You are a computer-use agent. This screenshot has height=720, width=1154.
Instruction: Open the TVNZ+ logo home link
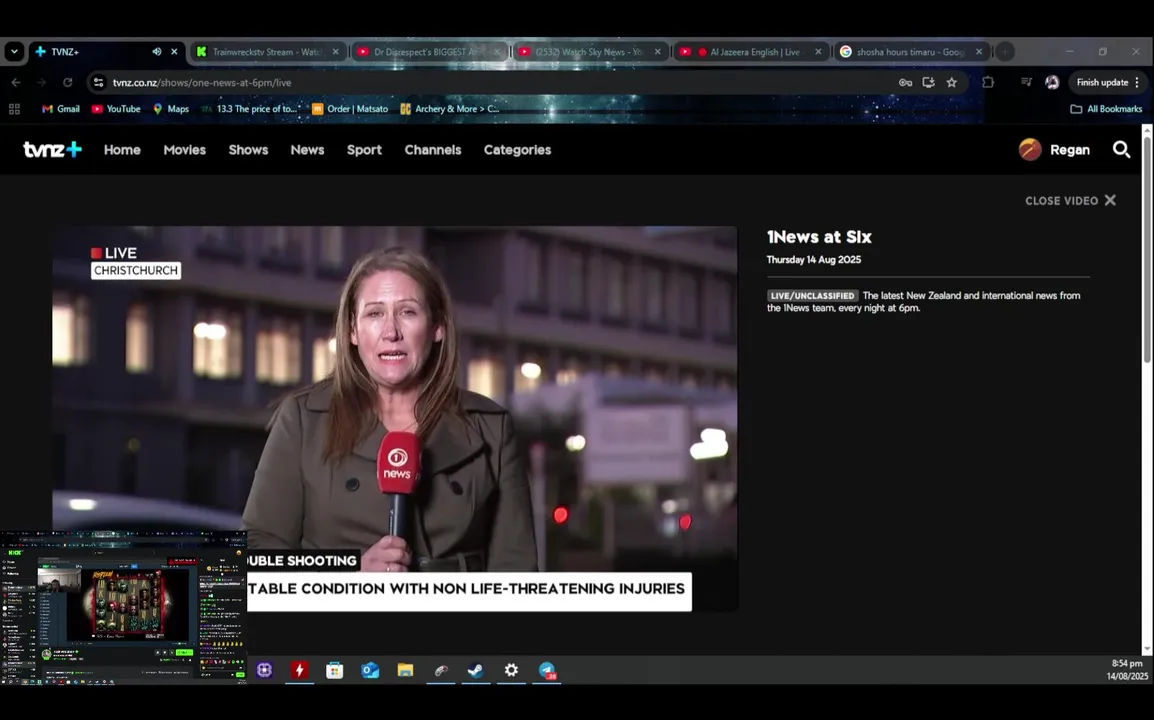(52, 149)
